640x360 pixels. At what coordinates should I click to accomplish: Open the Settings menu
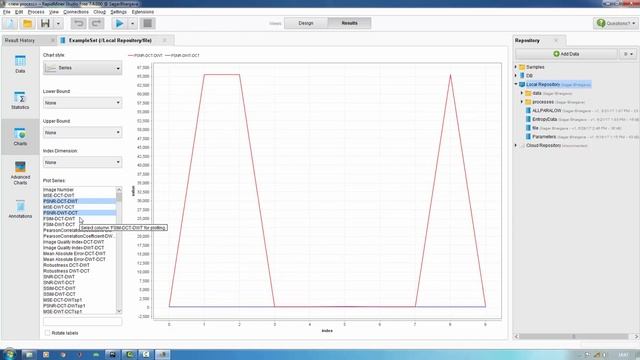pyautogui.click(x=118, y=12)
